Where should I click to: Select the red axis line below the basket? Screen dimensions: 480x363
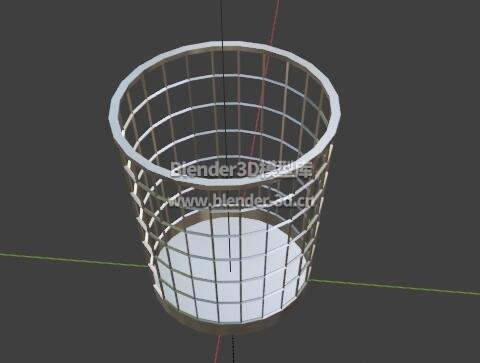coord(217,348)
